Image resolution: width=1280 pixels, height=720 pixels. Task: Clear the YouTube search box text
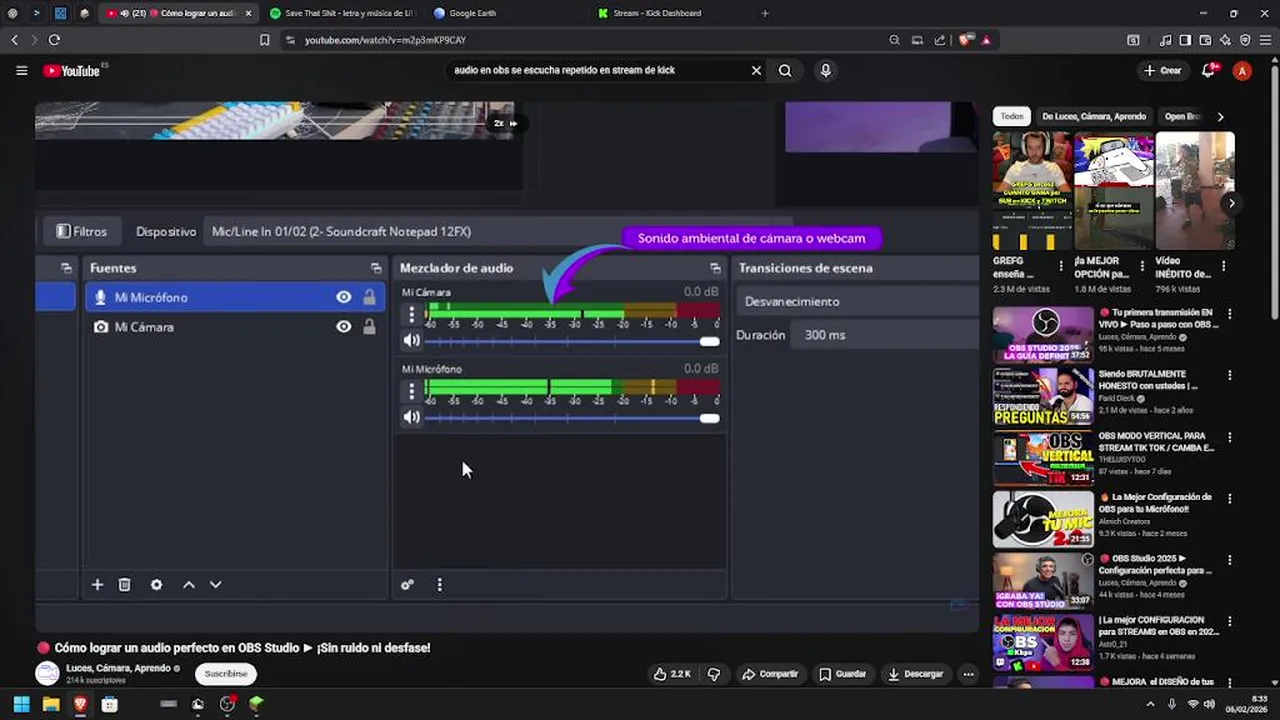[756, 71]
